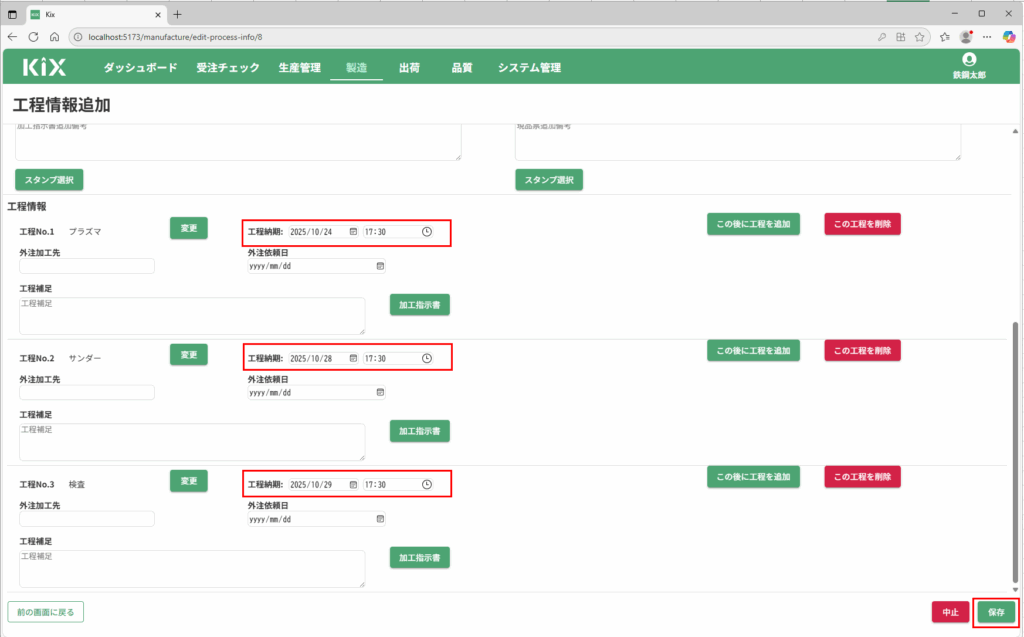Click the 工程補足 textarea for 工程No.3
This screenshot has height=637, width=1024.
pyautogui.click(x=191, y=568)
